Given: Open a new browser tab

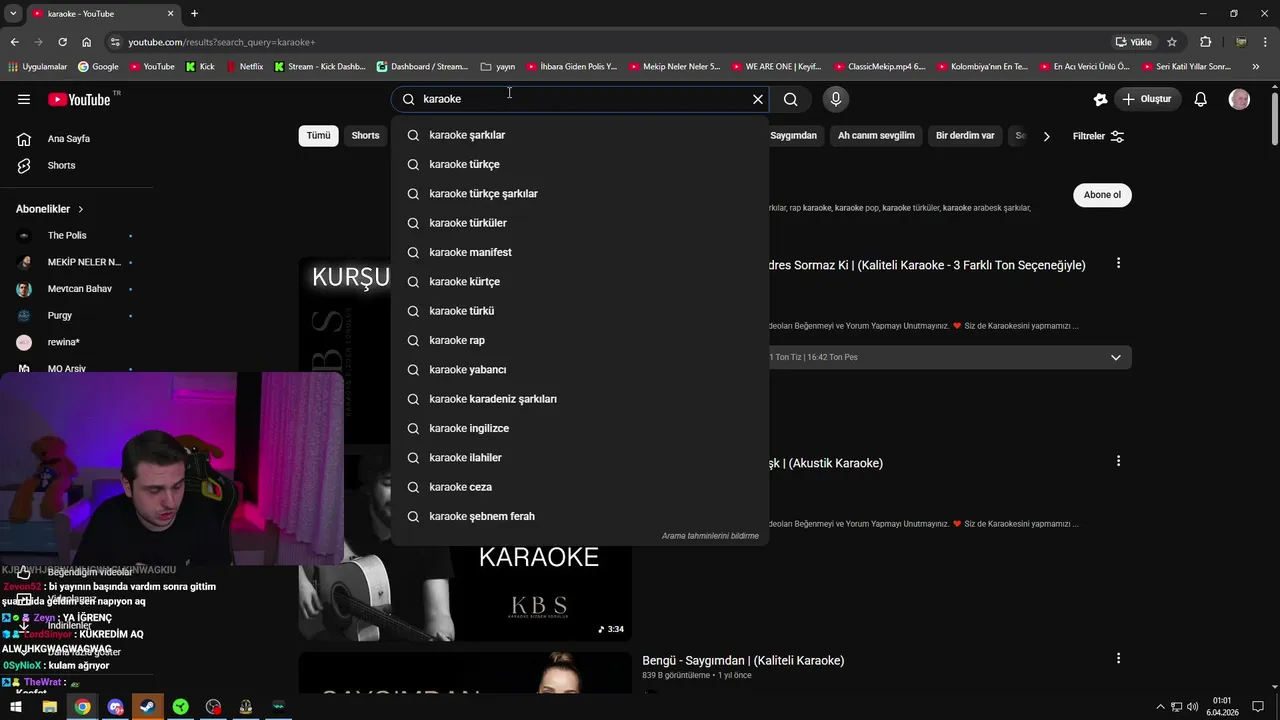Looking at the screenshot, I should pyautogui.click(x=194, y=14).
